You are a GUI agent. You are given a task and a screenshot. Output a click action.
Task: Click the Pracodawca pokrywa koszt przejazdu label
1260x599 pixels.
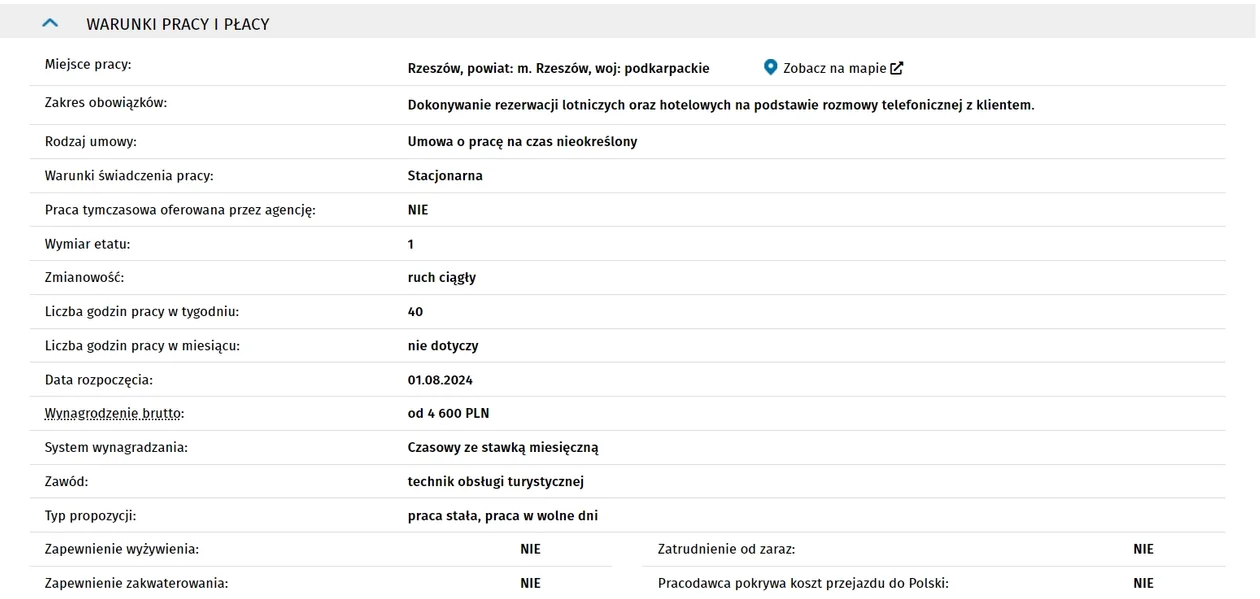[x=803, y=583]
